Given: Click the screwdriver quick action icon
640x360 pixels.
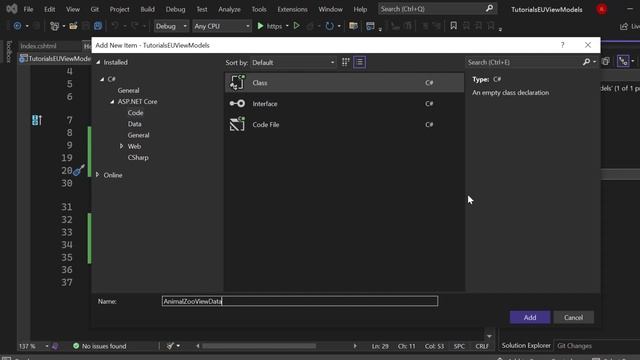Looking at the screenshot, I should coord(79,170).
